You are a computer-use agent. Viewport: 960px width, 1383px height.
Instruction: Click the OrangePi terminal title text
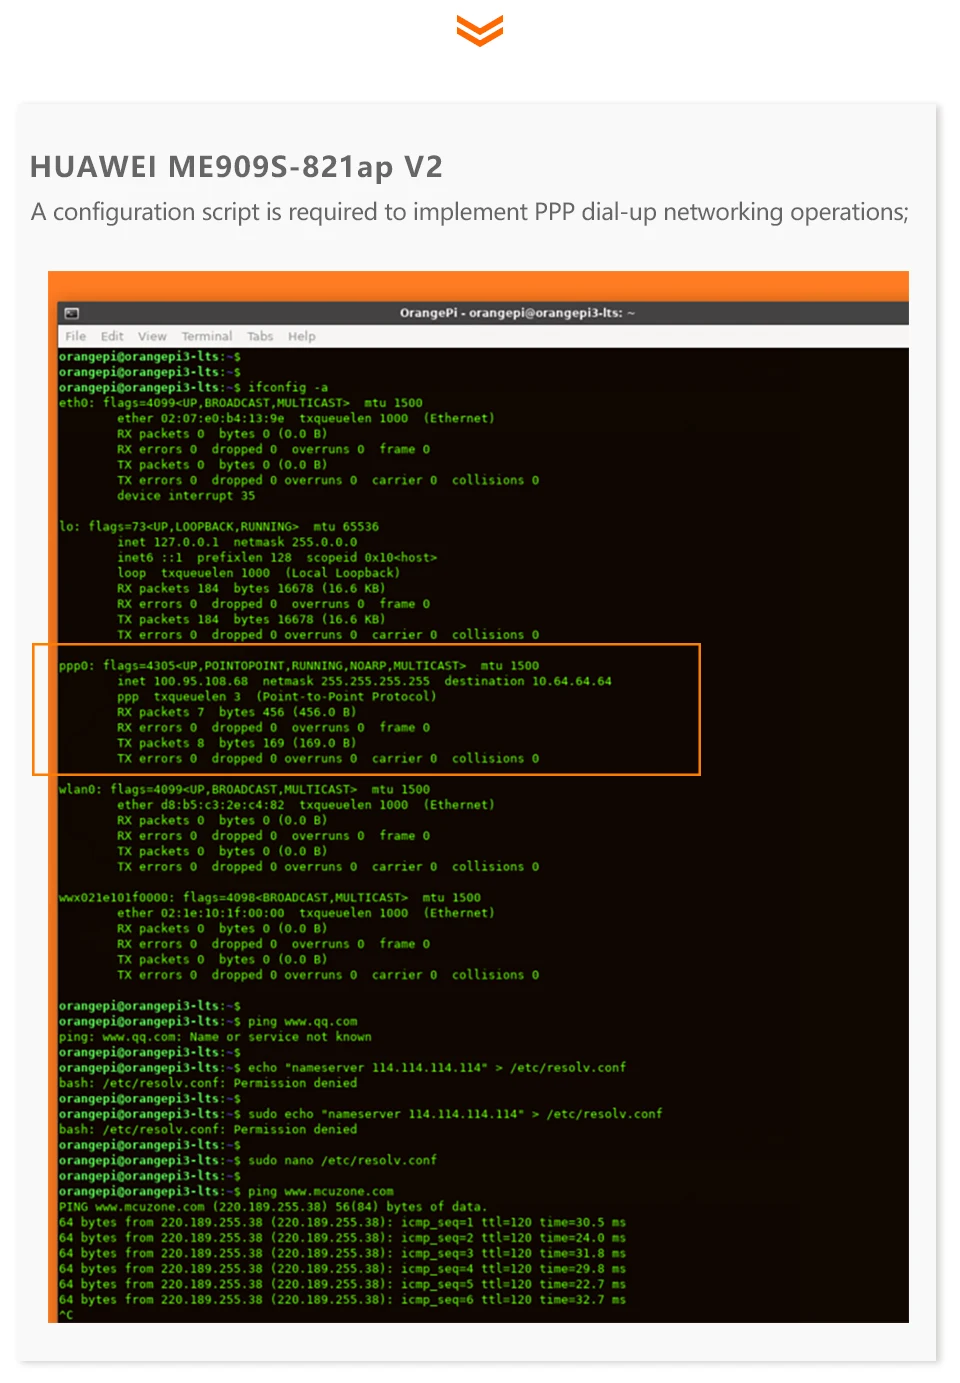[x=517, y=313]
